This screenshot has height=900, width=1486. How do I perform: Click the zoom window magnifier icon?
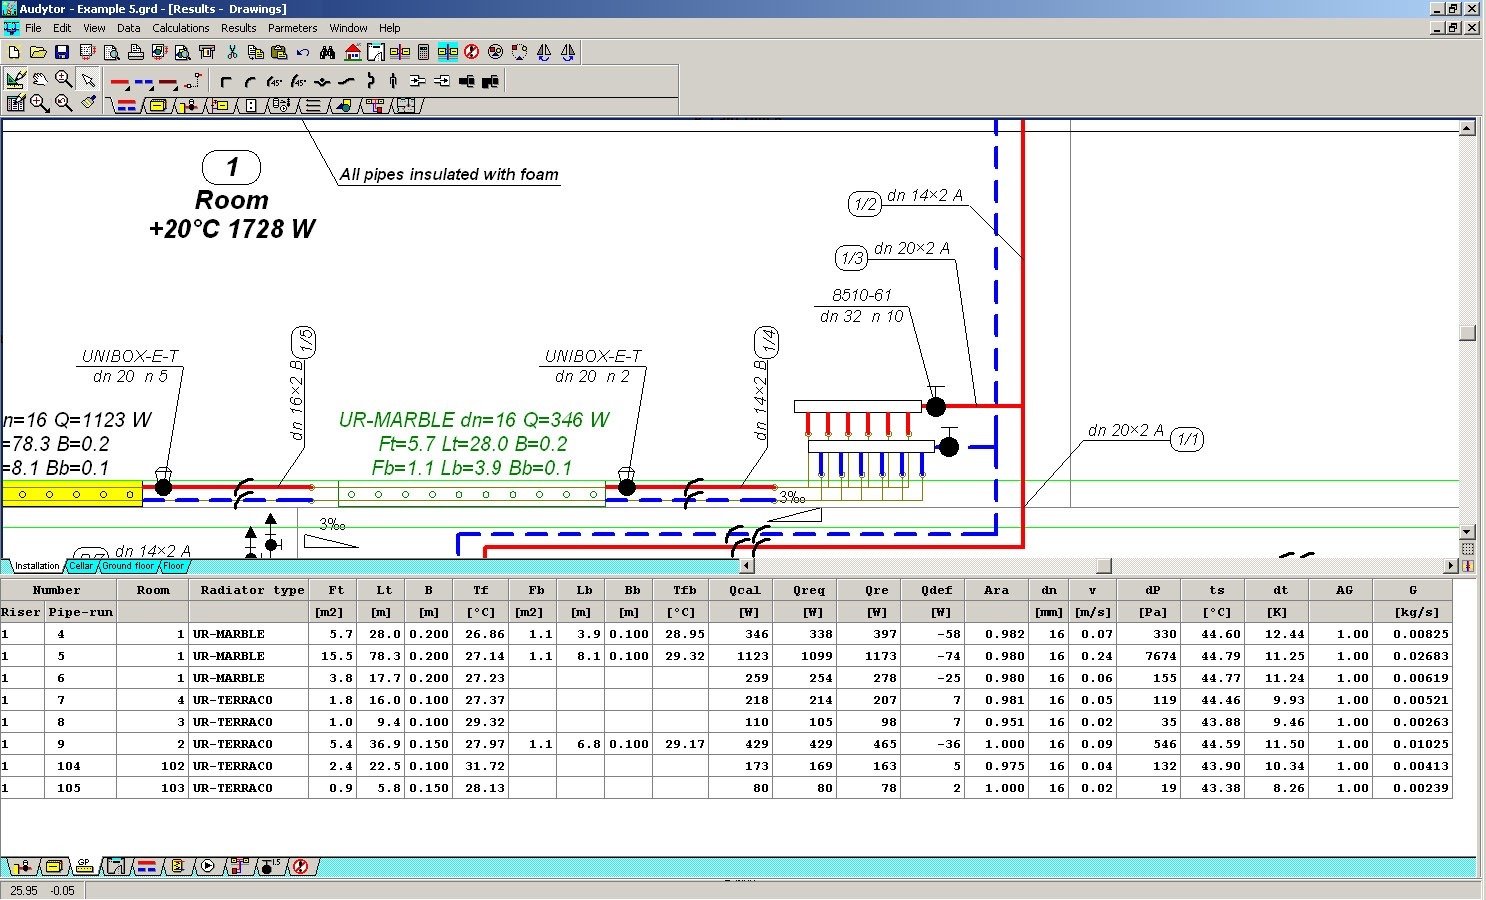pos(40,103)
